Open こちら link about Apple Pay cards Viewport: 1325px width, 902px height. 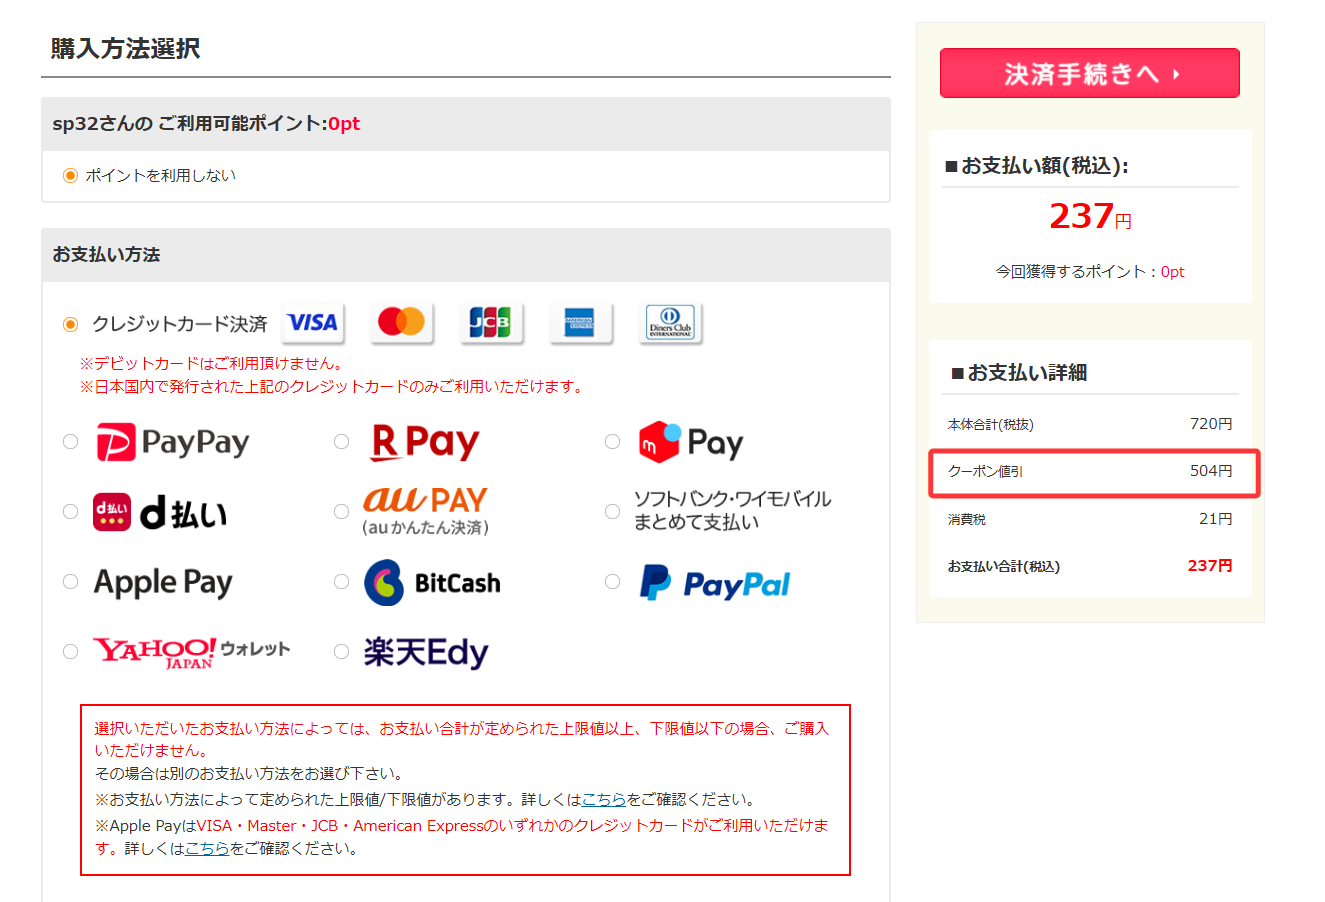pyautogui.click(x=207, y=849)
